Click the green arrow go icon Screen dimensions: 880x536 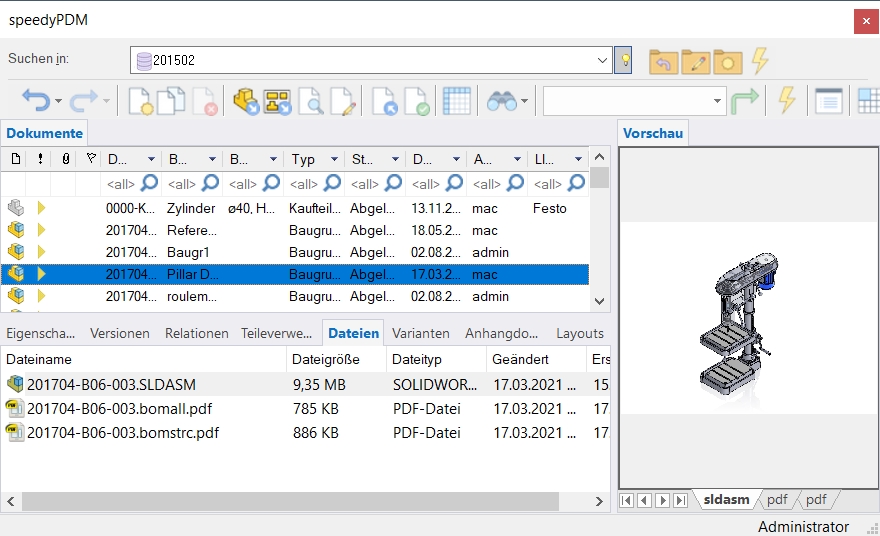[x=745, y=100]
